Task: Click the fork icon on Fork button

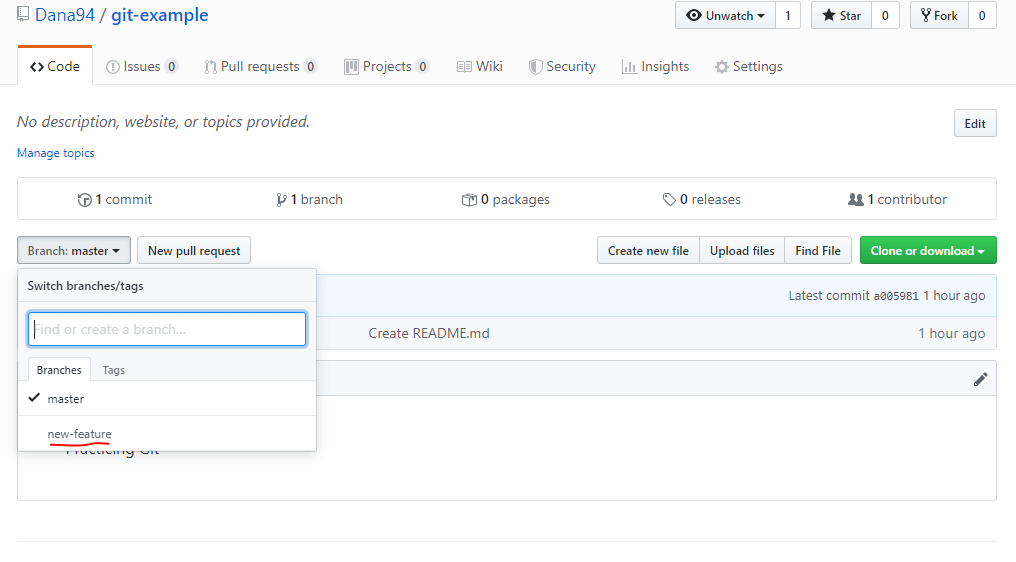Action: click(x=926, y=15)
